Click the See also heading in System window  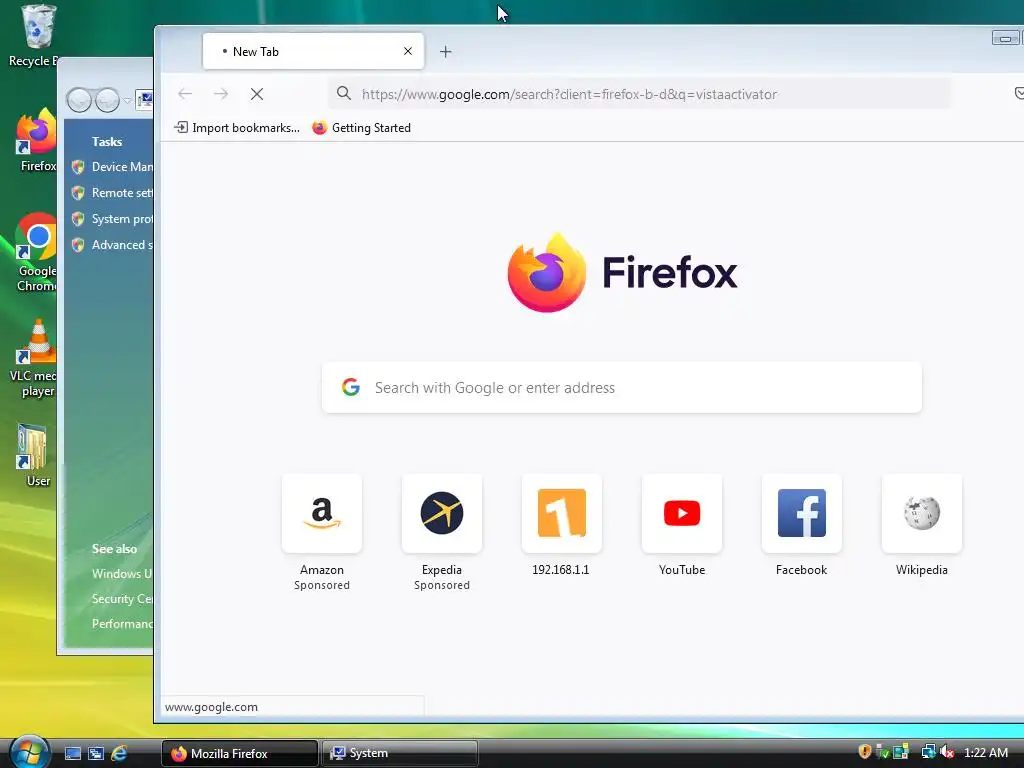tap(114, 549)
